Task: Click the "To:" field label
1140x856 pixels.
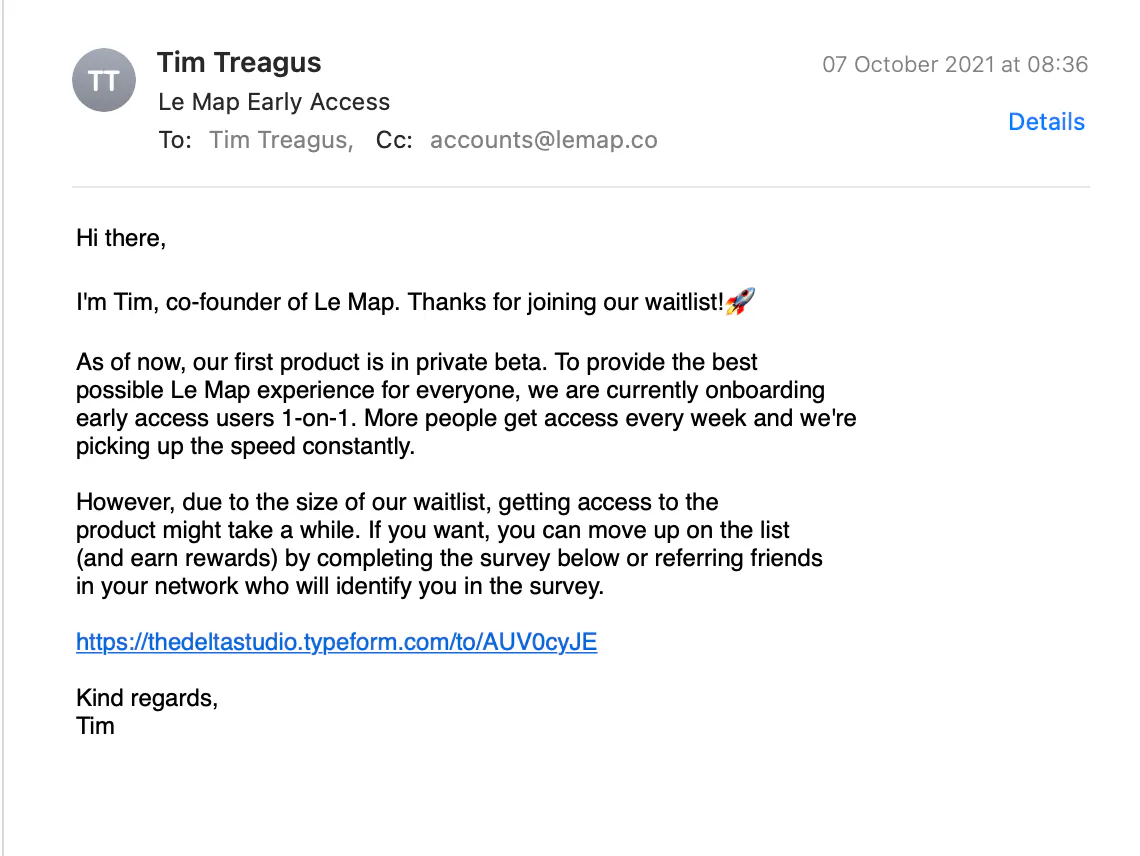Action: (x=174, y=140)
